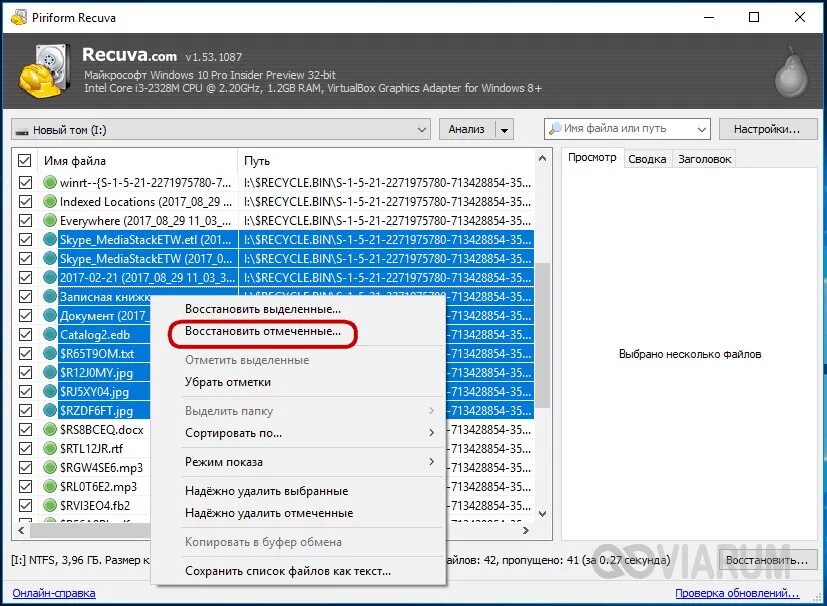This screenshot has width=827, height=606.
Task: Click the status icon of $R12J0MY.jpg
Action: coord(50,372)
